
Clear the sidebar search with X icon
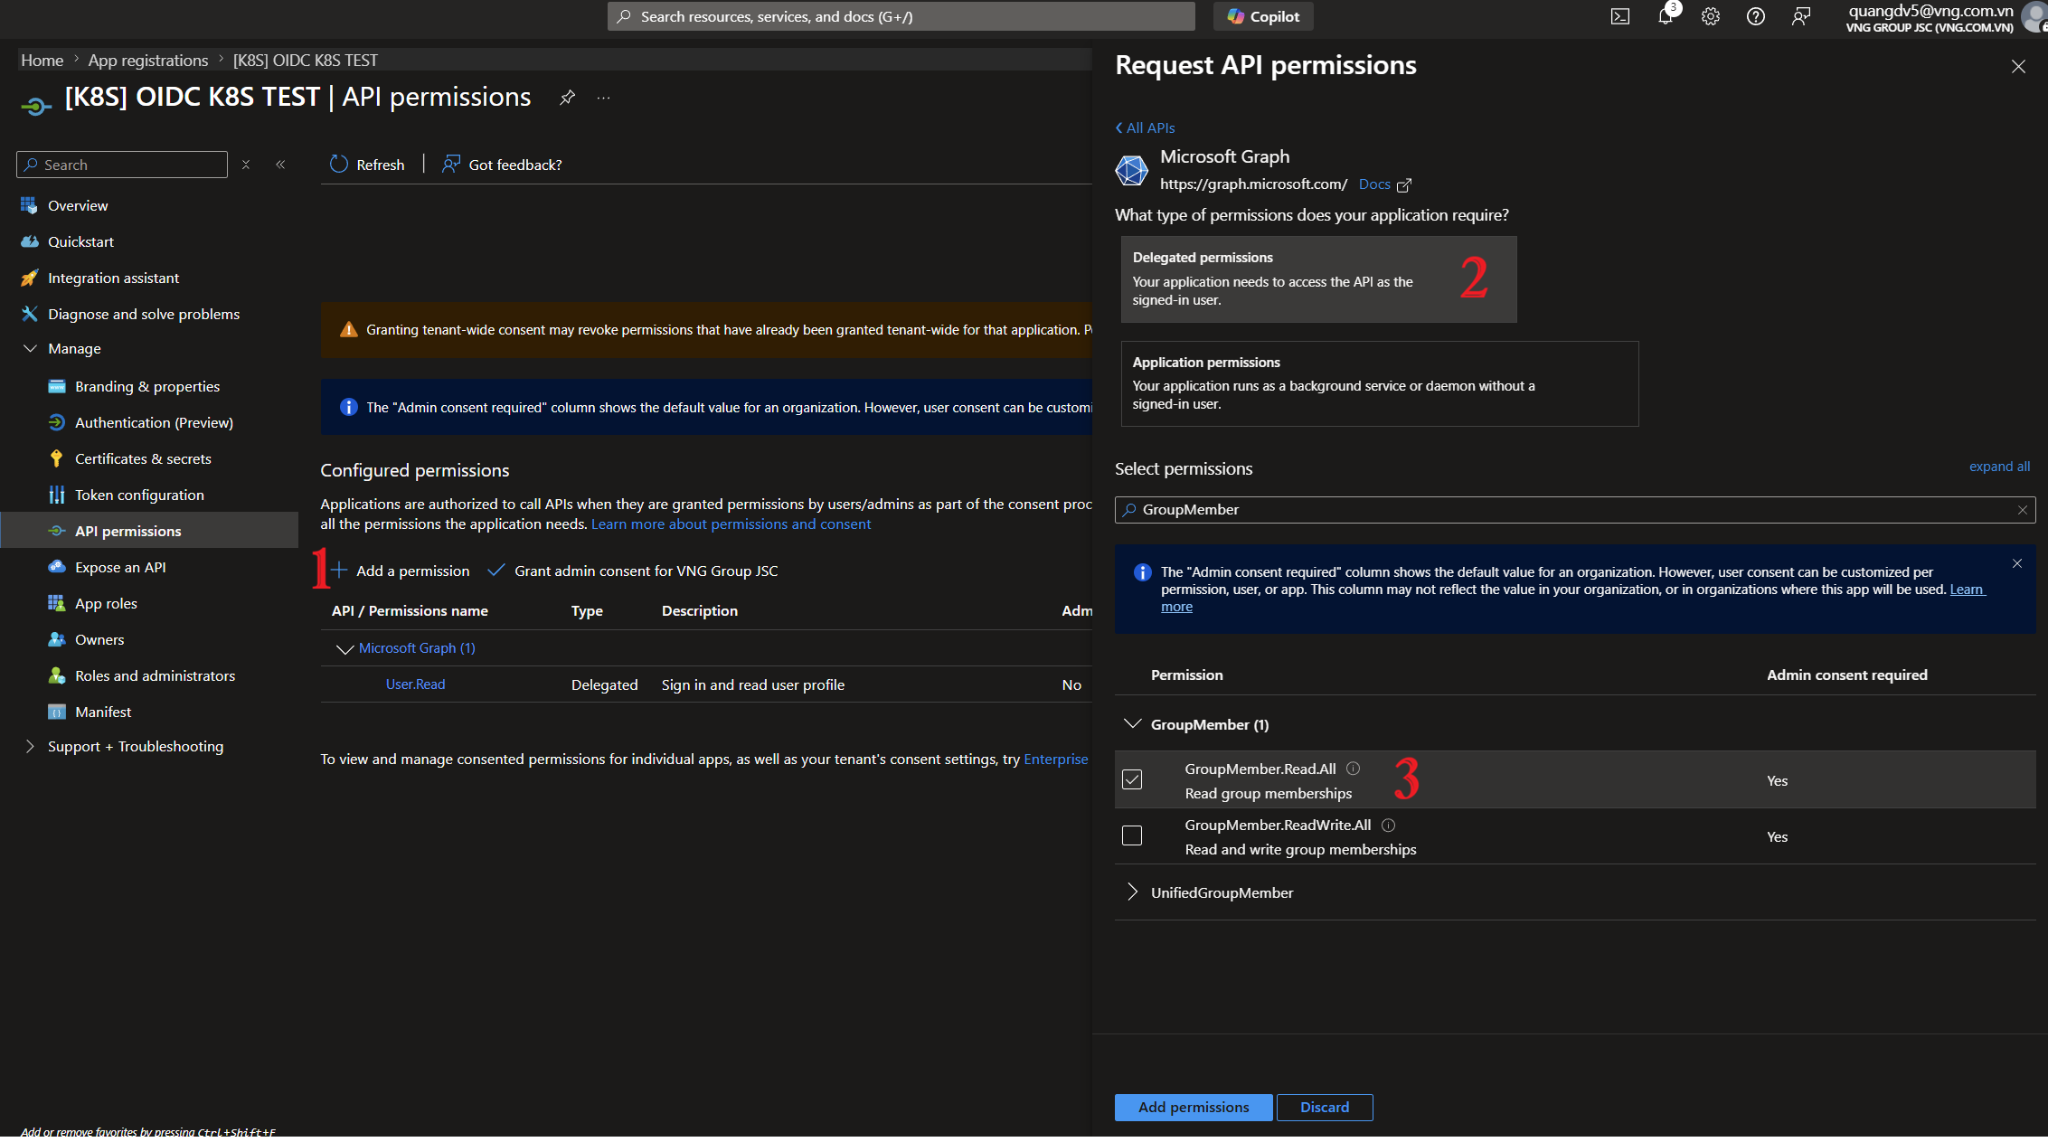click(x=246, y=164)
